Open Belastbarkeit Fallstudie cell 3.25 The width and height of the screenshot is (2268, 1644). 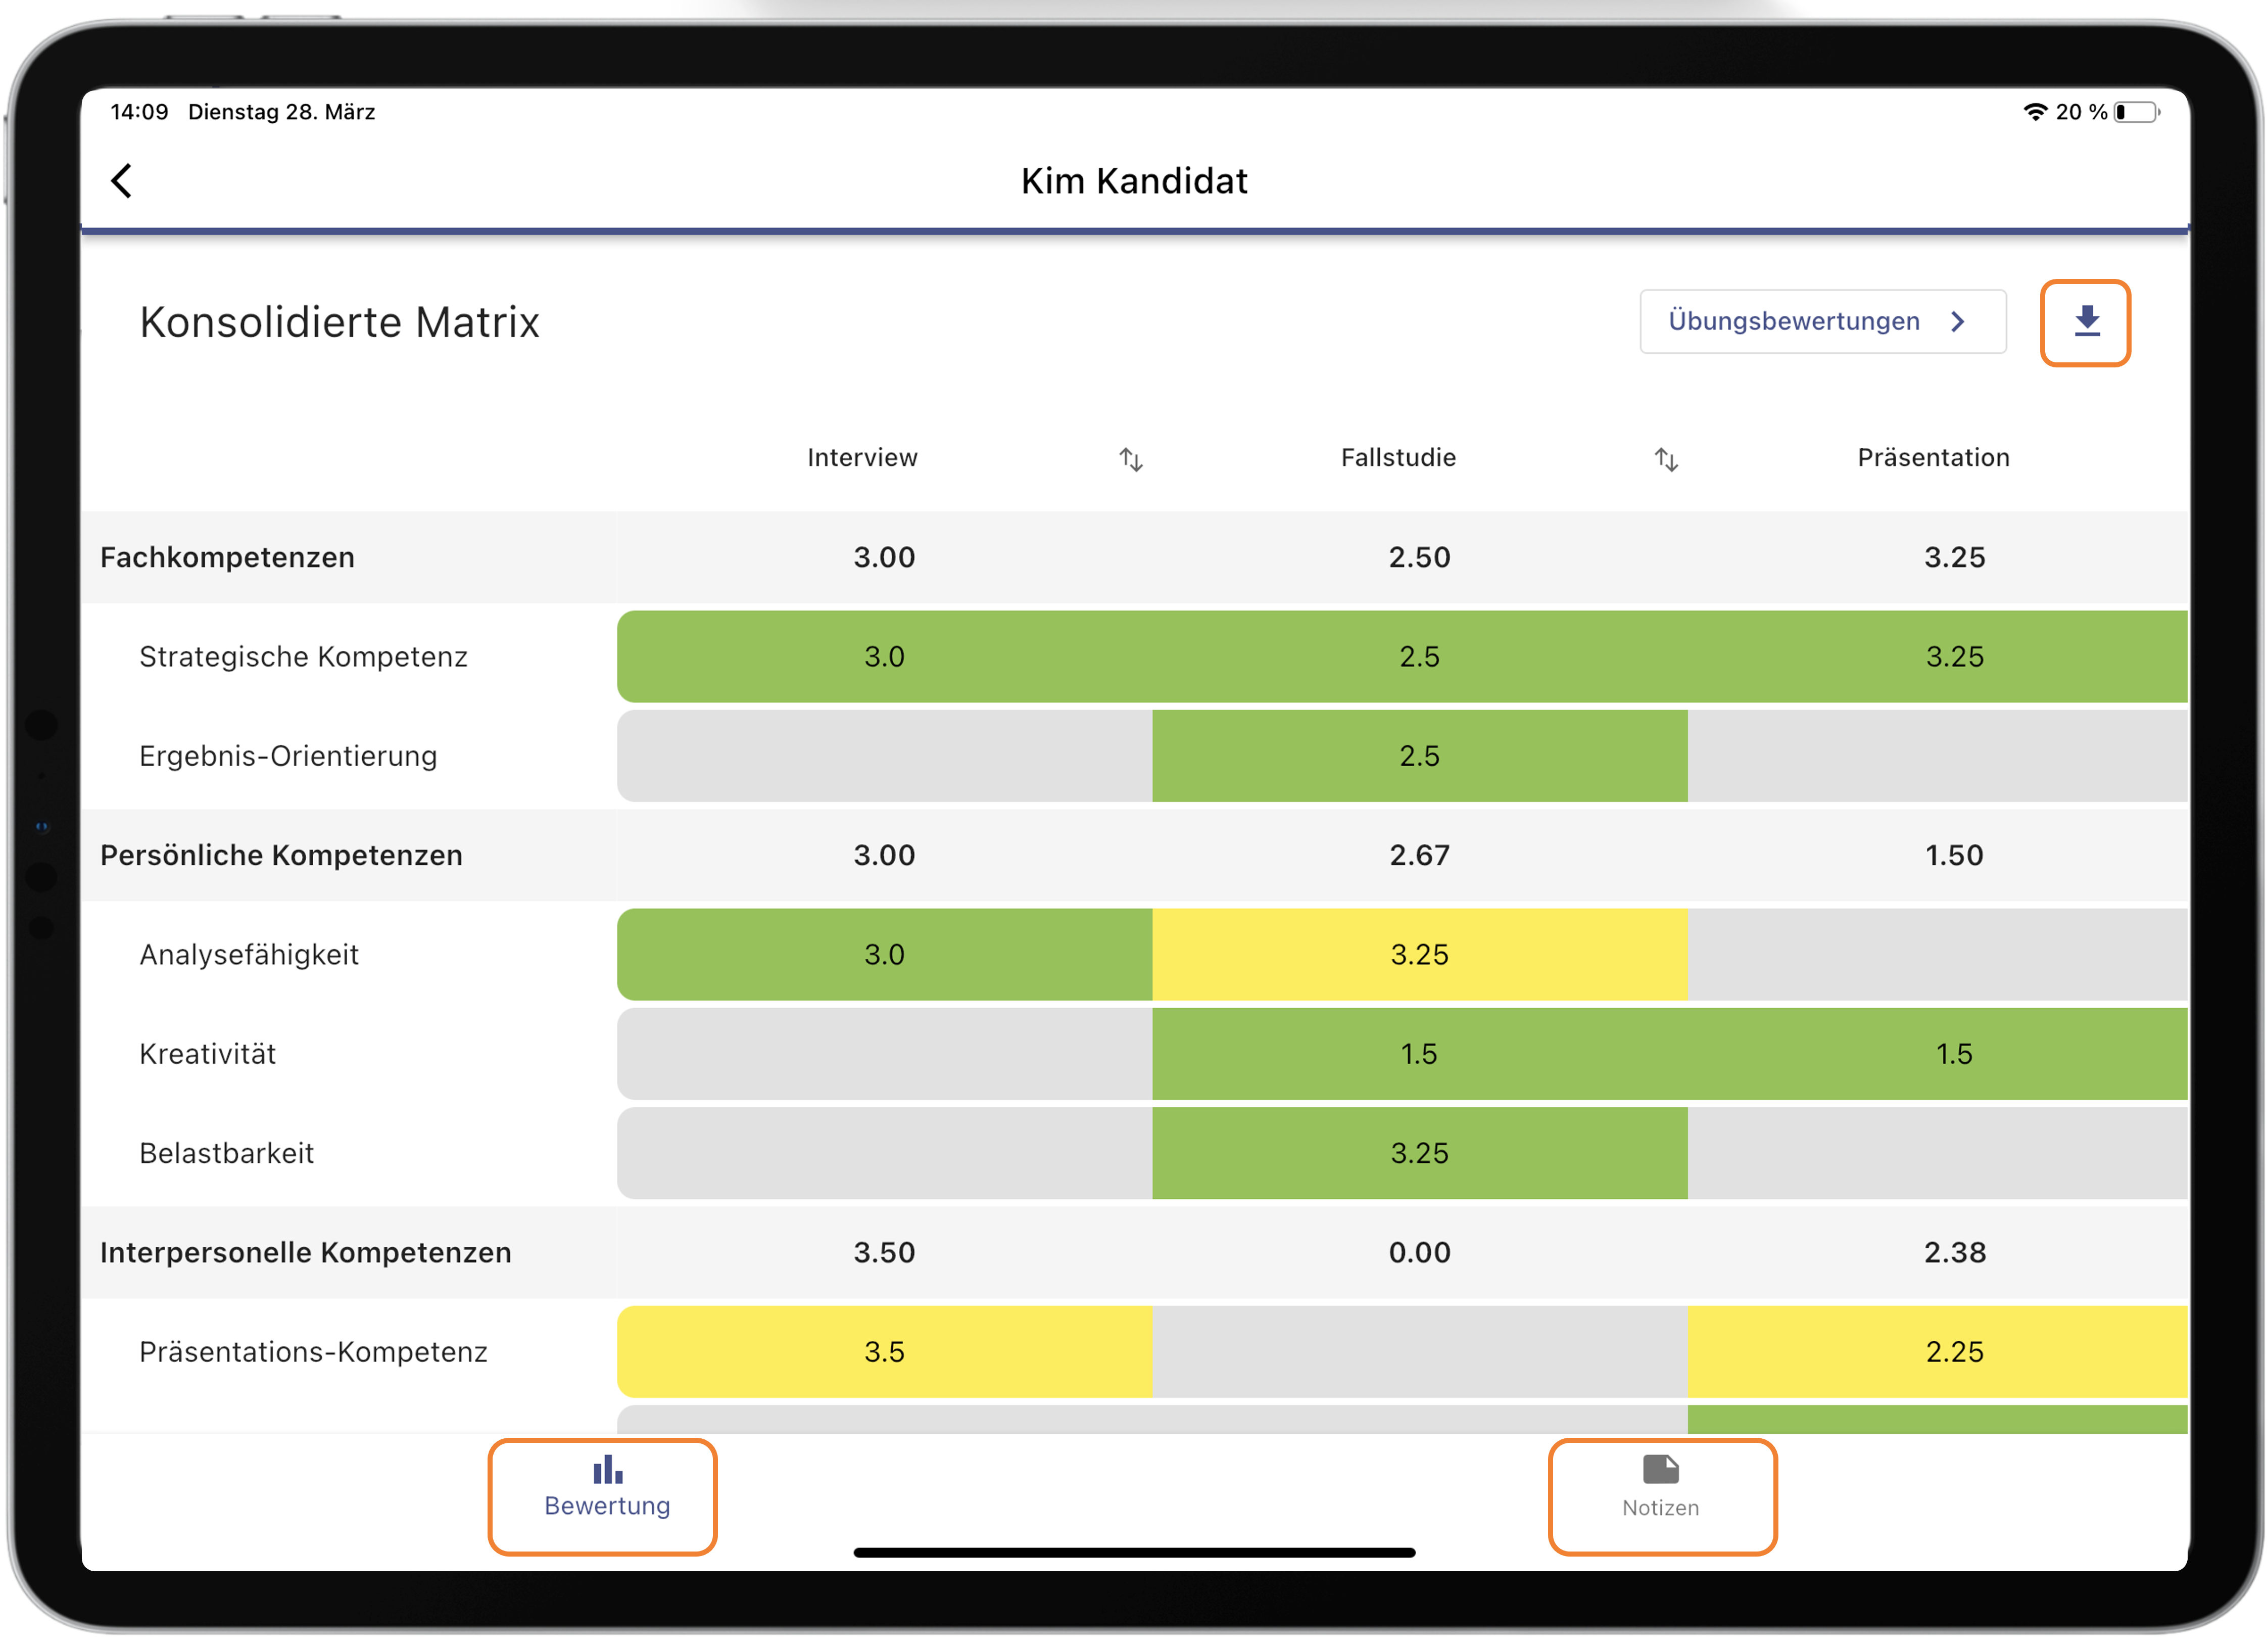pyautogui.click(x=1419, y=1152)
